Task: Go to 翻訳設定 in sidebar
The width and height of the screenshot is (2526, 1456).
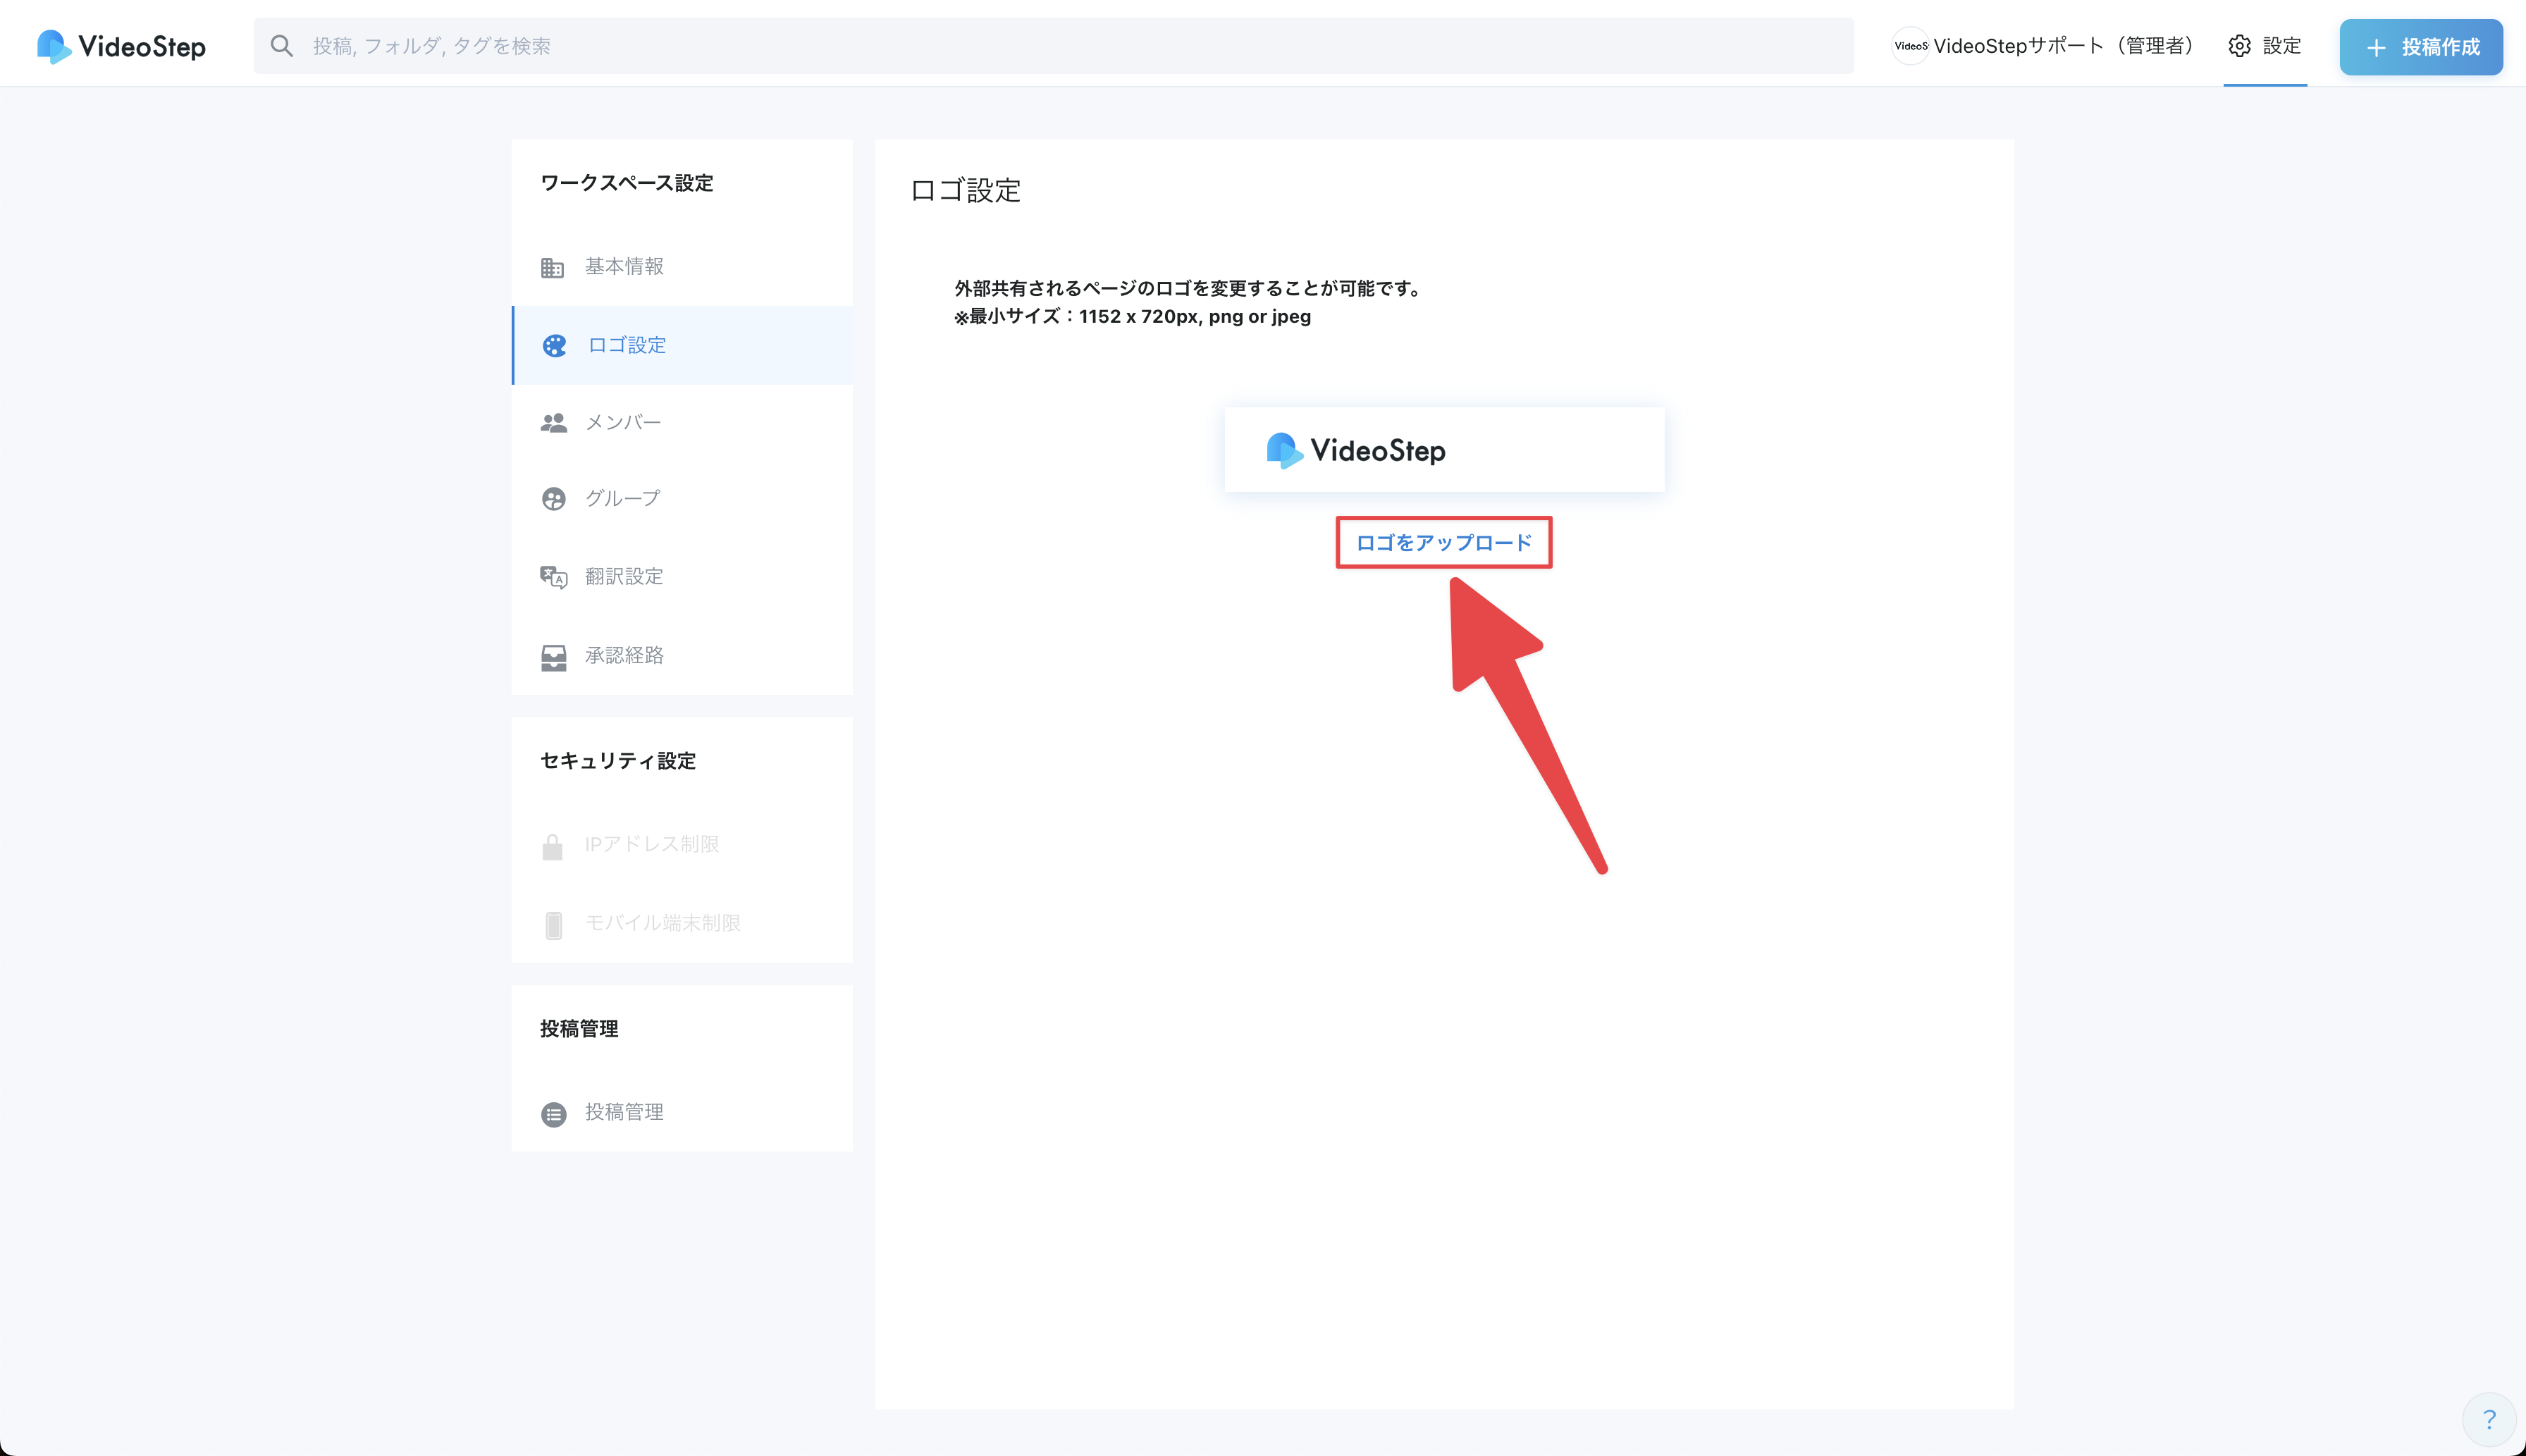Action: [624, 577]
